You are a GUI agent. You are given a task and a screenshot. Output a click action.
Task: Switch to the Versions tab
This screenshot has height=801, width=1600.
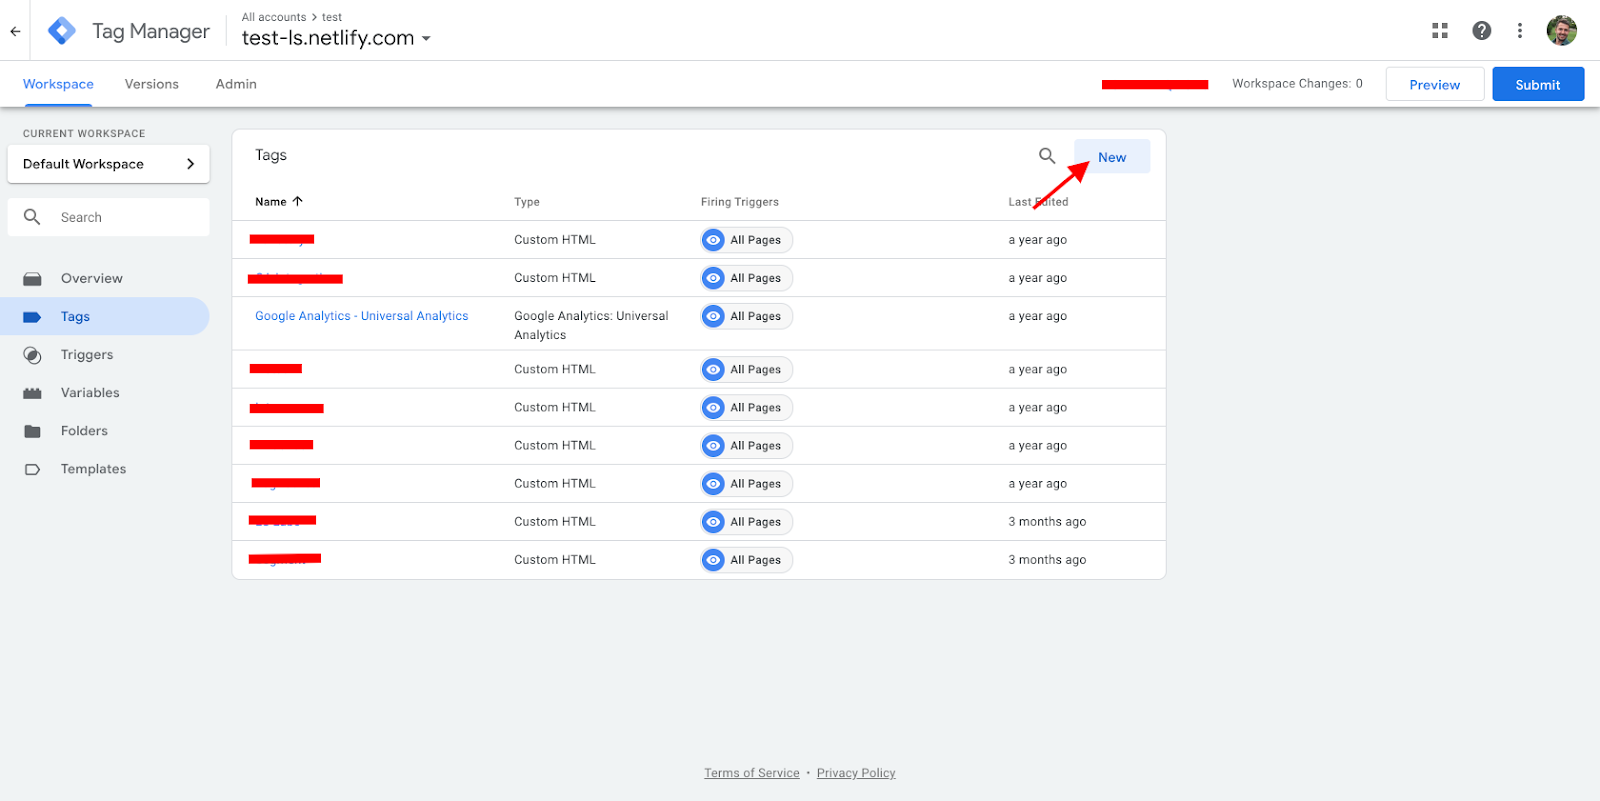tap(152, 84)
